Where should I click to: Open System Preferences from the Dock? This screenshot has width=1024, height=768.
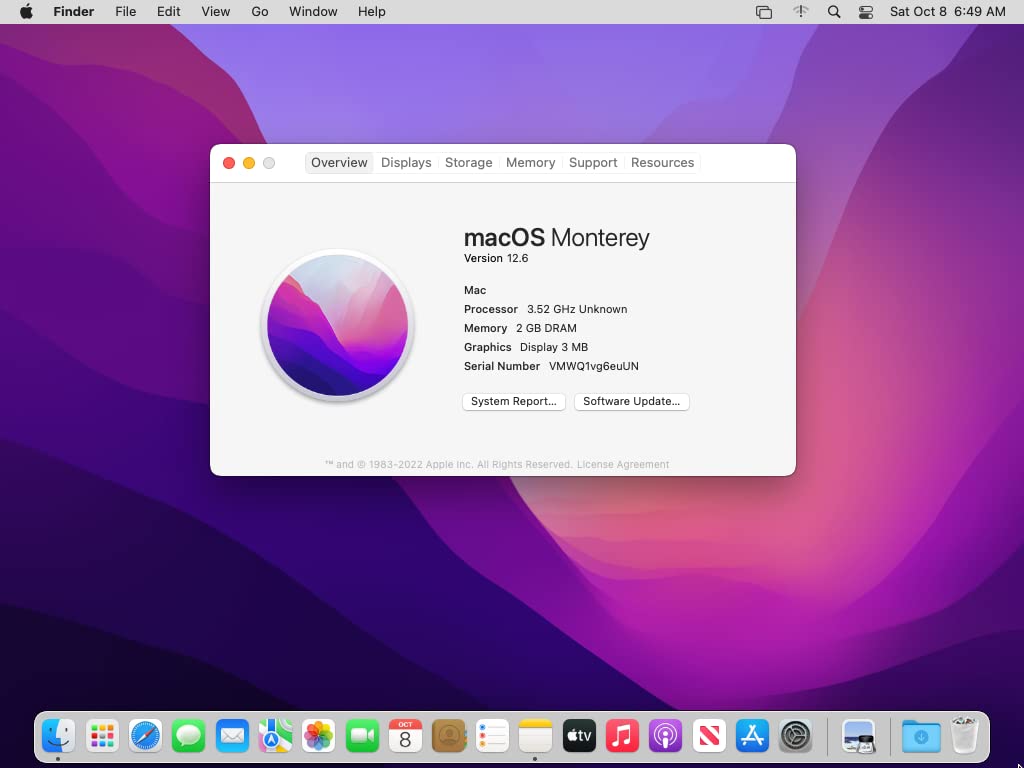tap(795, 736)
